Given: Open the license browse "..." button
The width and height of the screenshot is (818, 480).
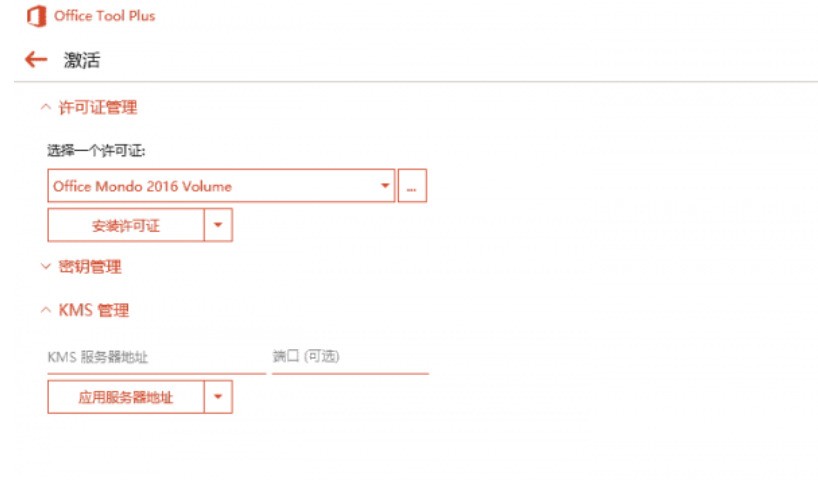Looking at the screenshot, I should (x=412, y=186).
